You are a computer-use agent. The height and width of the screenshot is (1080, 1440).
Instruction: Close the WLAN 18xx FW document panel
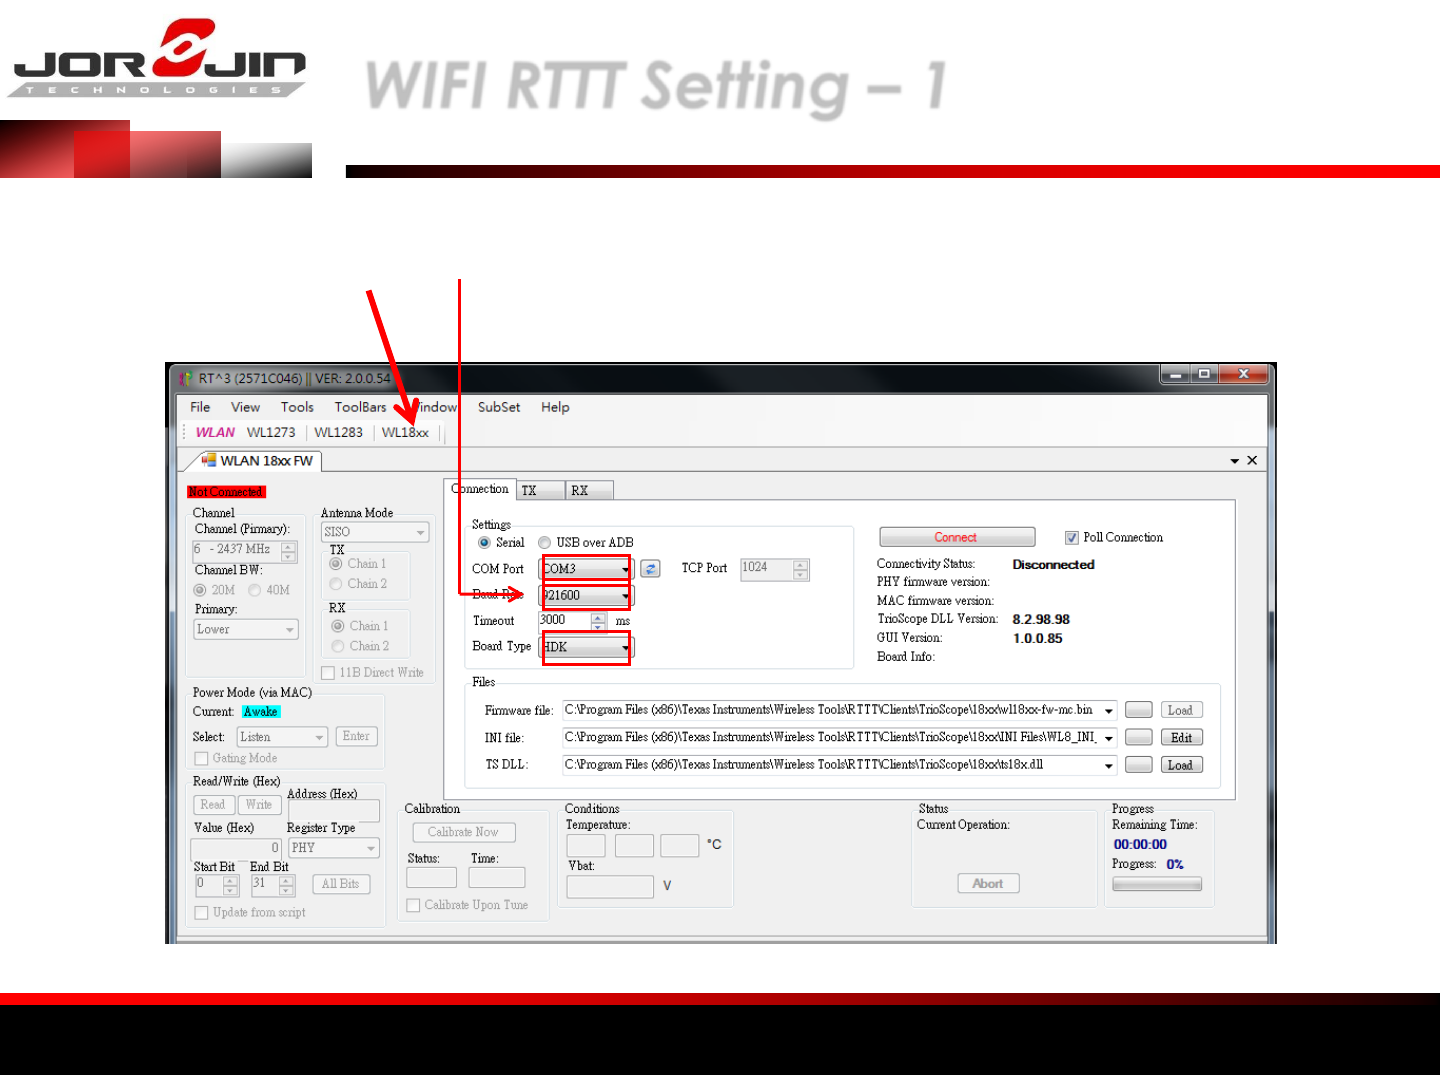click(1252, 460)
